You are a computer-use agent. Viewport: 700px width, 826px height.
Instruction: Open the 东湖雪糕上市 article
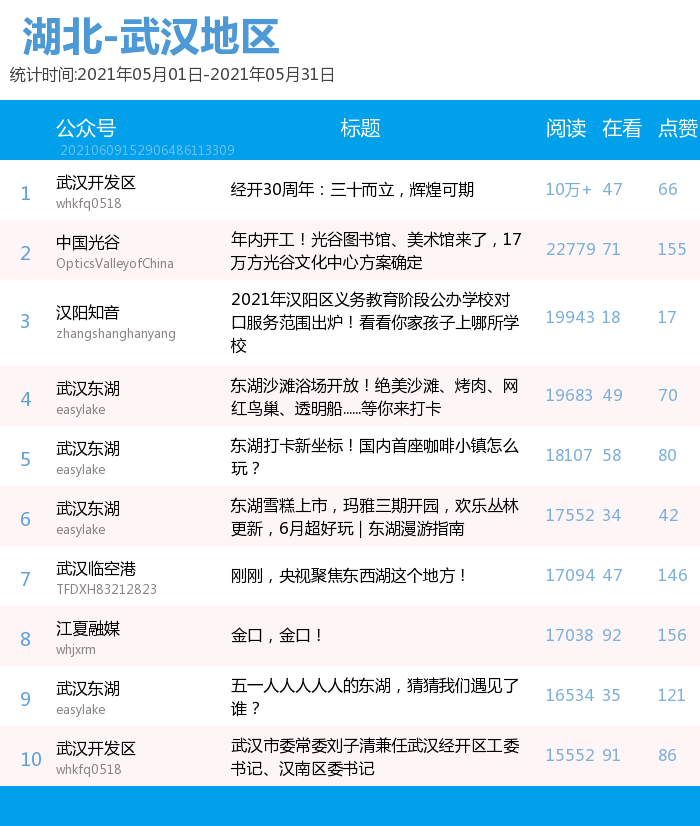[x=374, y=517]
